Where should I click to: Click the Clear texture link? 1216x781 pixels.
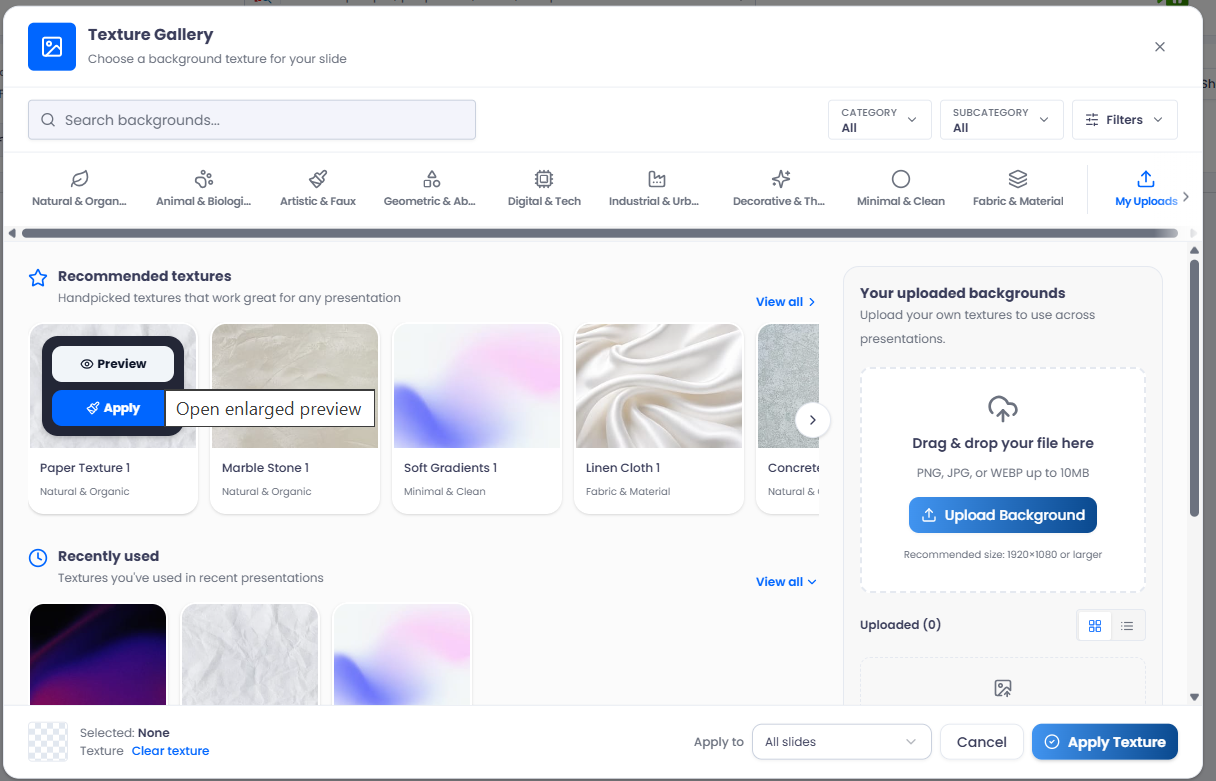coord(170,751)
